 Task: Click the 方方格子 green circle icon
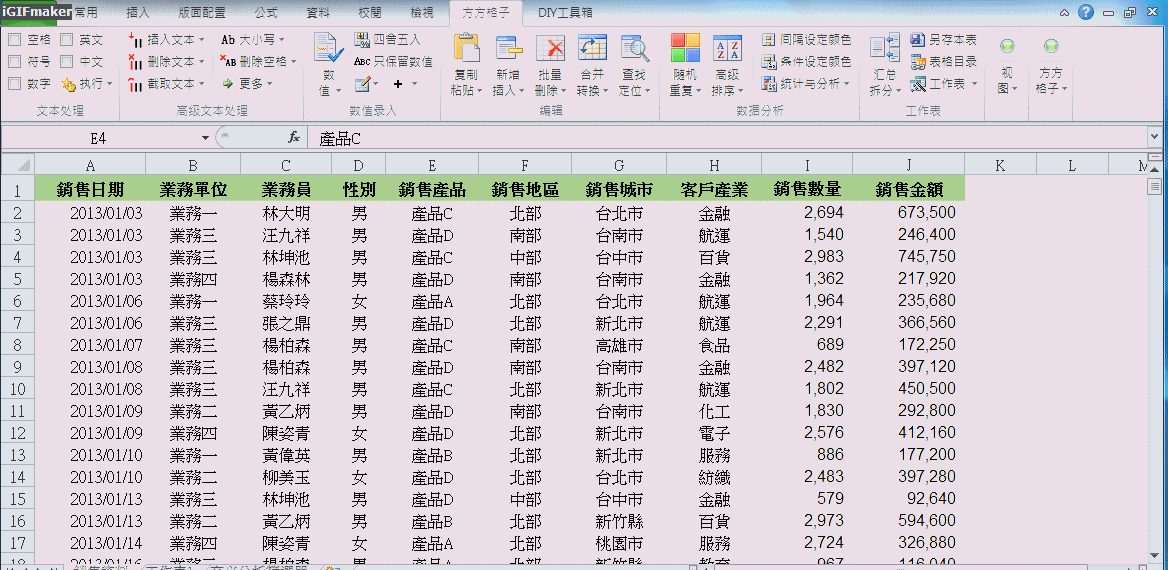point(1051,46)
